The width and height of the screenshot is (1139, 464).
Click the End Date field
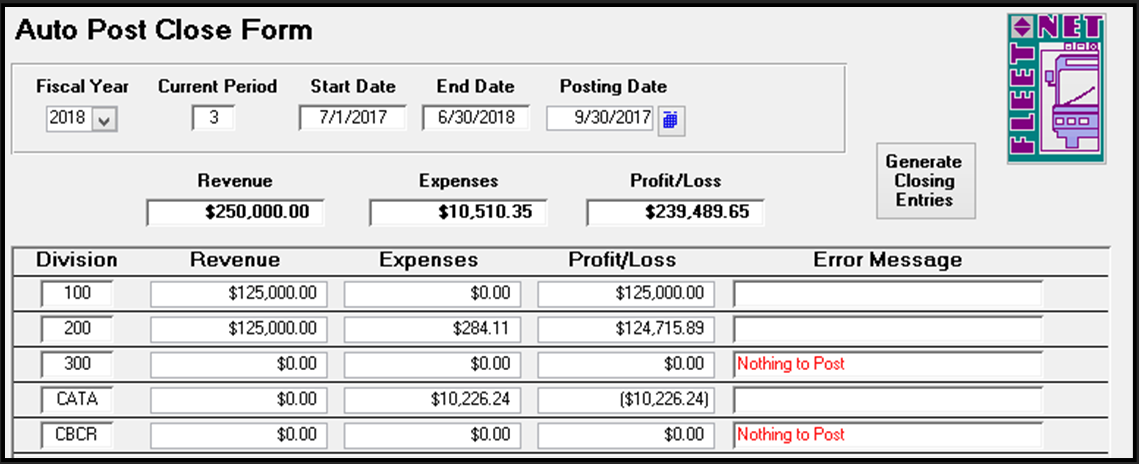pos(476,118)
